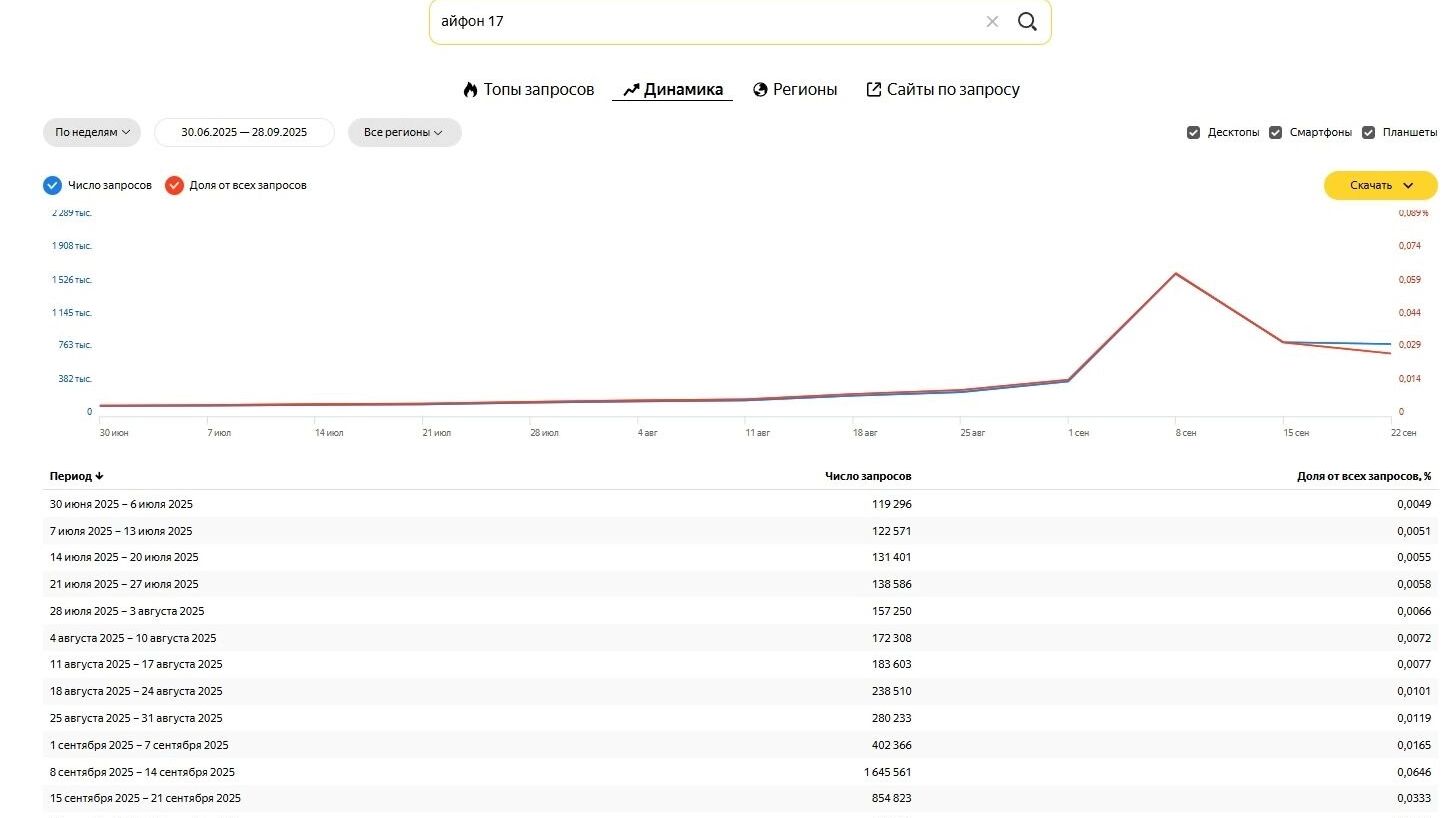This screenshot has height=818, width=1455.
Task: Switch to the Топы запросов tab
Action: tap(538, 90)
